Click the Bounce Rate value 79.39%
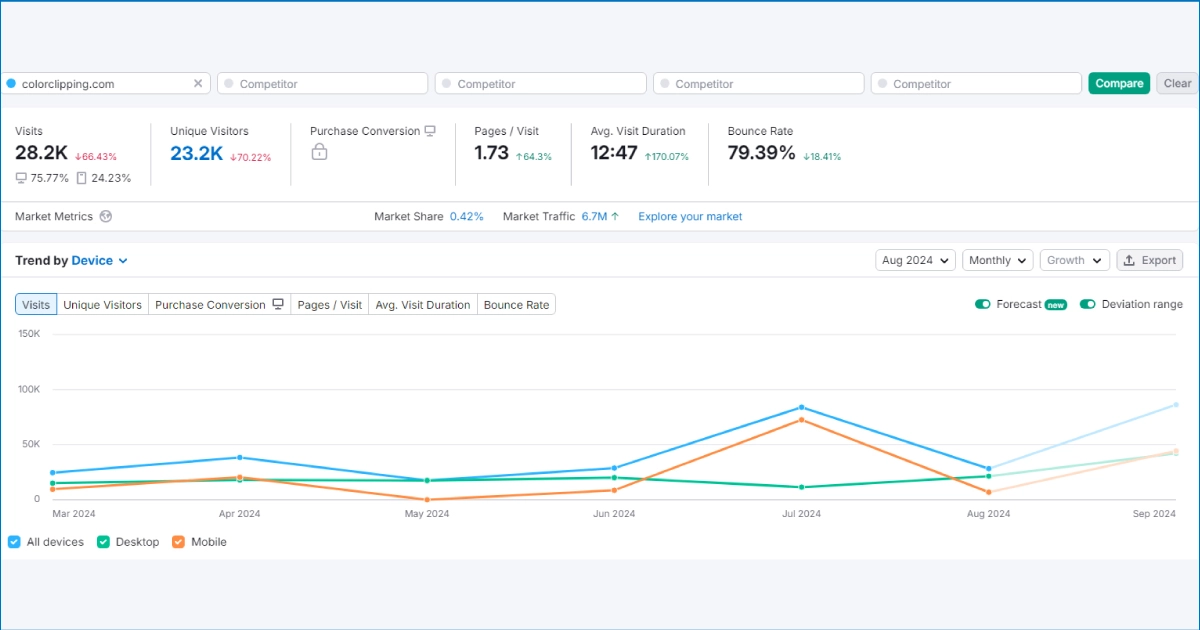Image resolution: width=1200 pixels, height=630 pixels. point(761,153)
